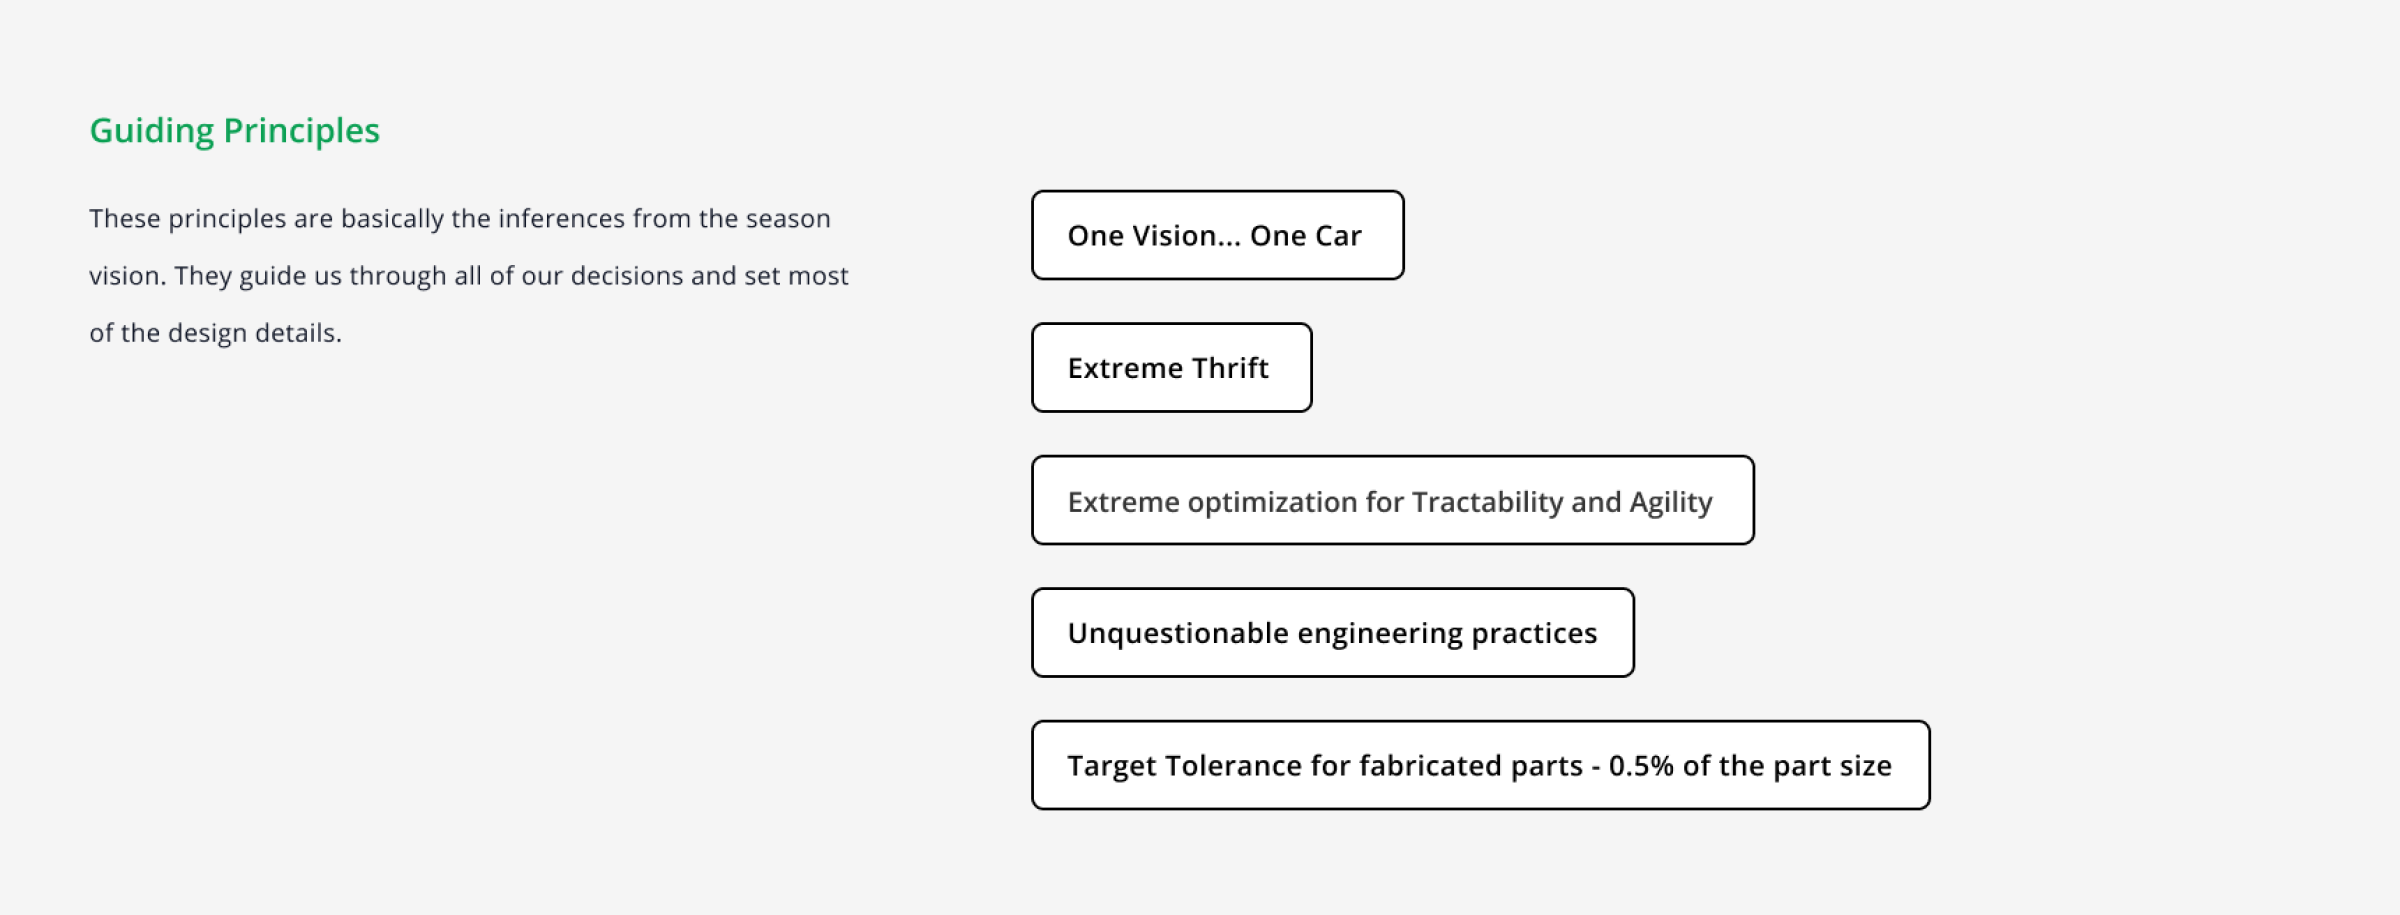Click the word "fabricated" in the last box
This screenshot has width=2400, height=915.
coord(1431,765)
